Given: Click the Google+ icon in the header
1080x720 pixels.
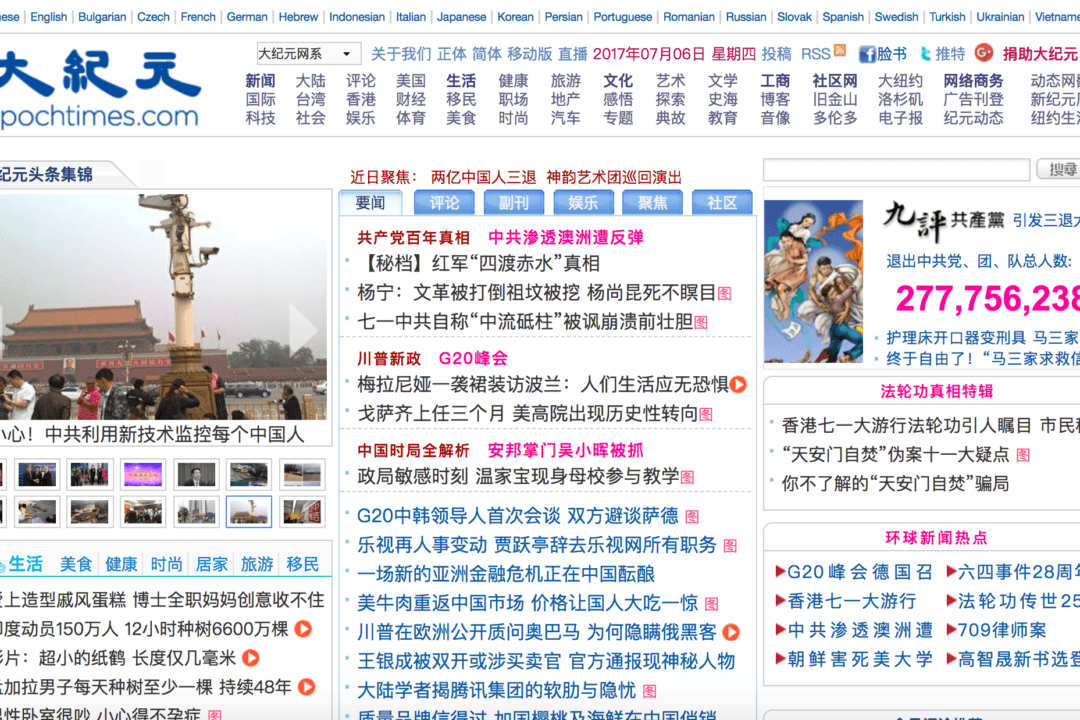Looking at the screenshot, I should [984, 54].
